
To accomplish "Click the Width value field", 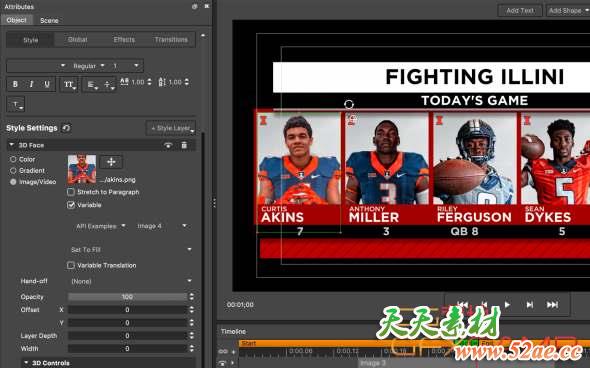I will coord(127,348).
